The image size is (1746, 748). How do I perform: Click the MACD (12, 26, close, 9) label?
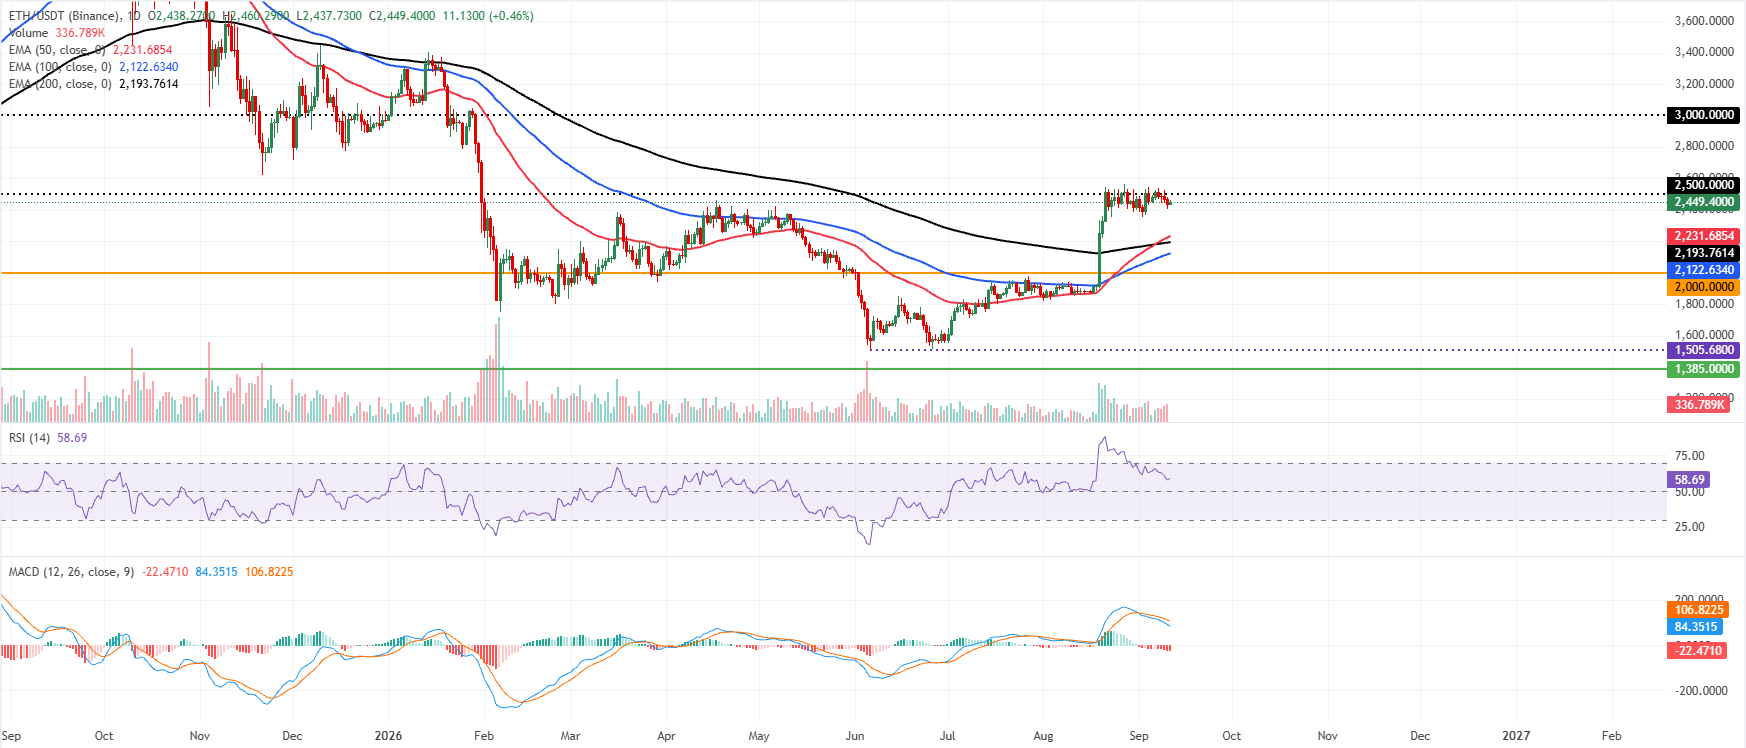click(71, 572)
